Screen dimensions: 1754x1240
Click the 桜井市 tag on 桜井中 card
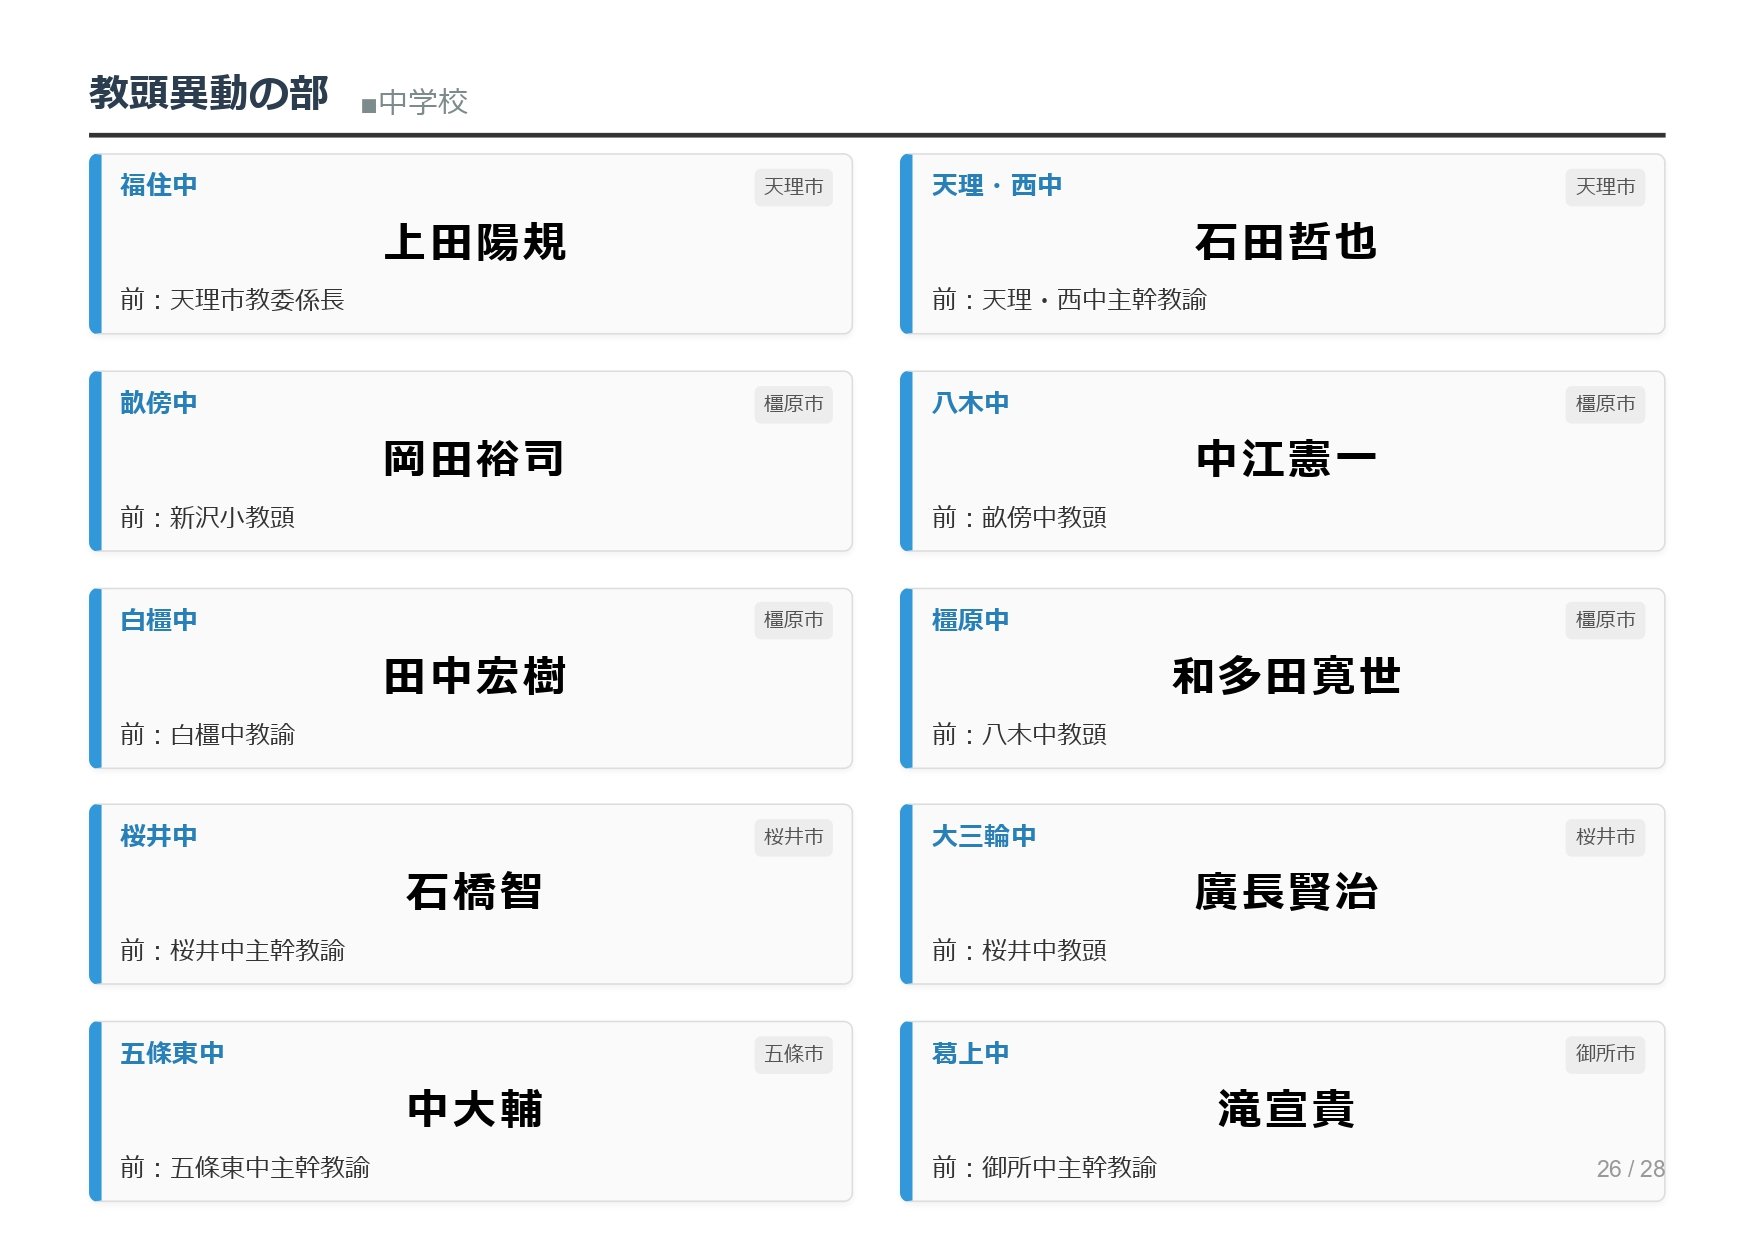point(793,837)
